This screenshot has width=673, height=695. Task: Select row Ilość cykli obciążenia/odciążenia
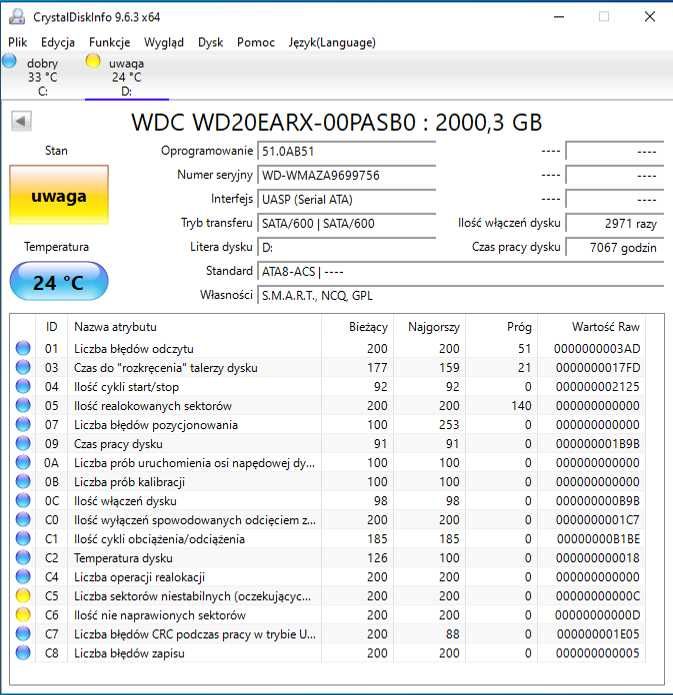pos(328,539)
